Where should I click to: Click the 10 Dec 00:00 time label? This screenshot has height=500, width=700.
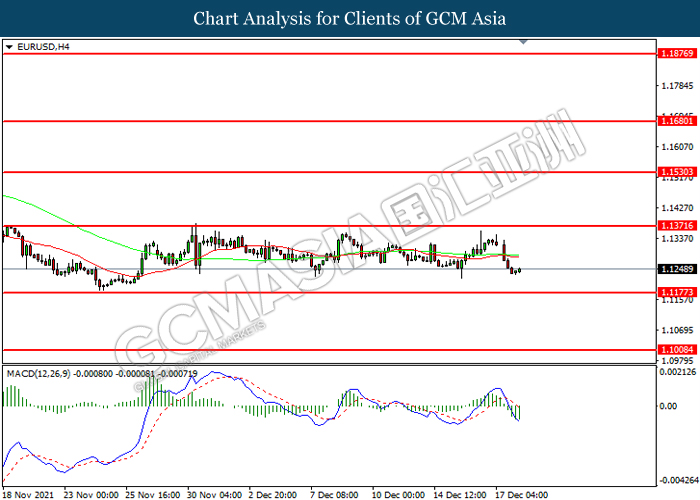pos(398,495)
